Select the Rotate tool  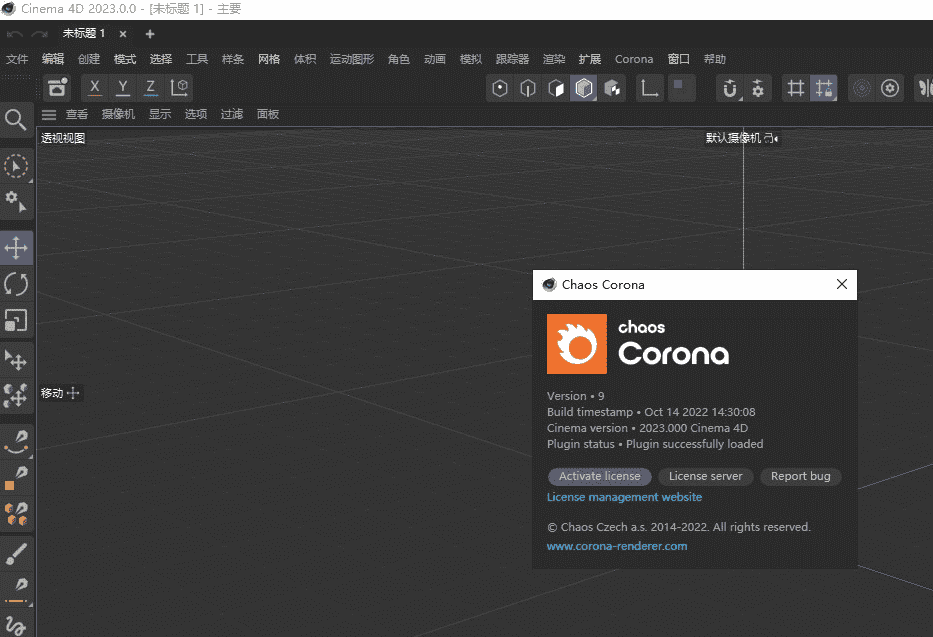click(17, 284)
